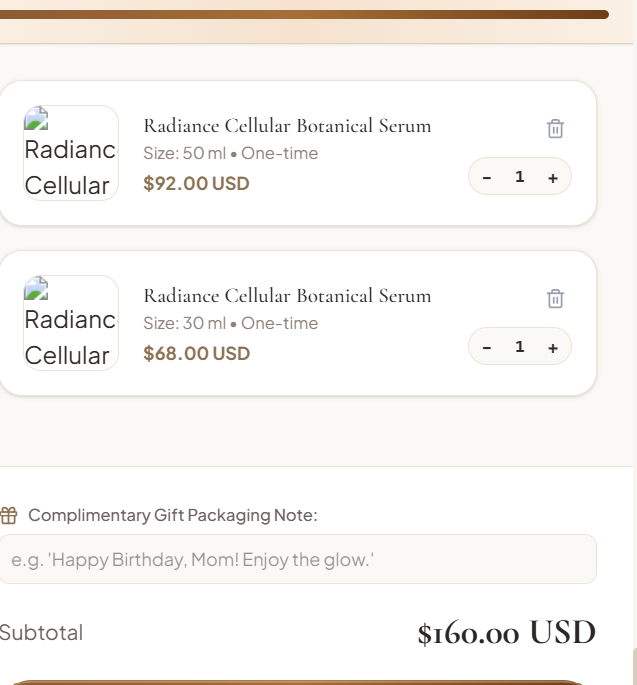Open the 50 ml Radiance Cellular Botanical Serum title
The height and width of the screenshot is (685, 637).
click(287, 126)
